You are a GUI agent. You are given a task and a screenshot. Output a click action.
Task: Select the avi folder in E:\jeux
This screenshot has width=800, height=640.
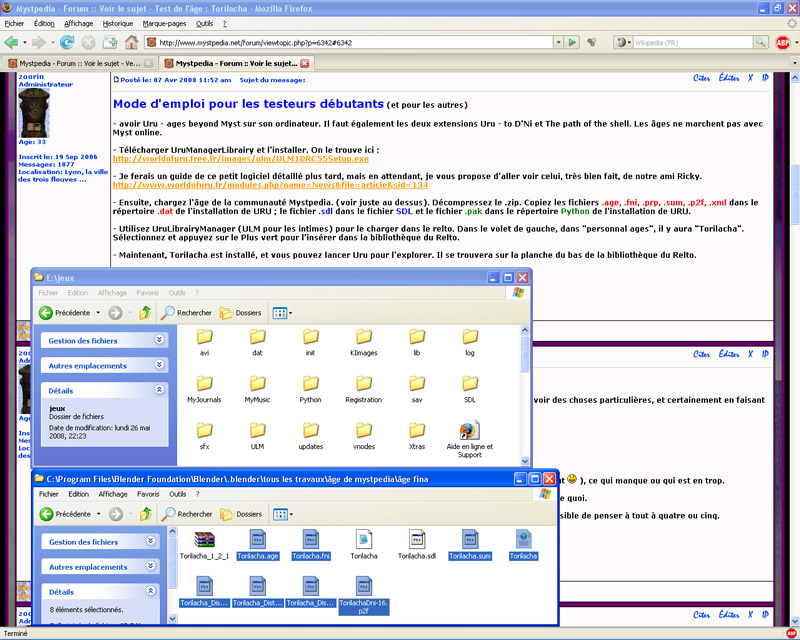pyautogui.click(x=204, y=342)
